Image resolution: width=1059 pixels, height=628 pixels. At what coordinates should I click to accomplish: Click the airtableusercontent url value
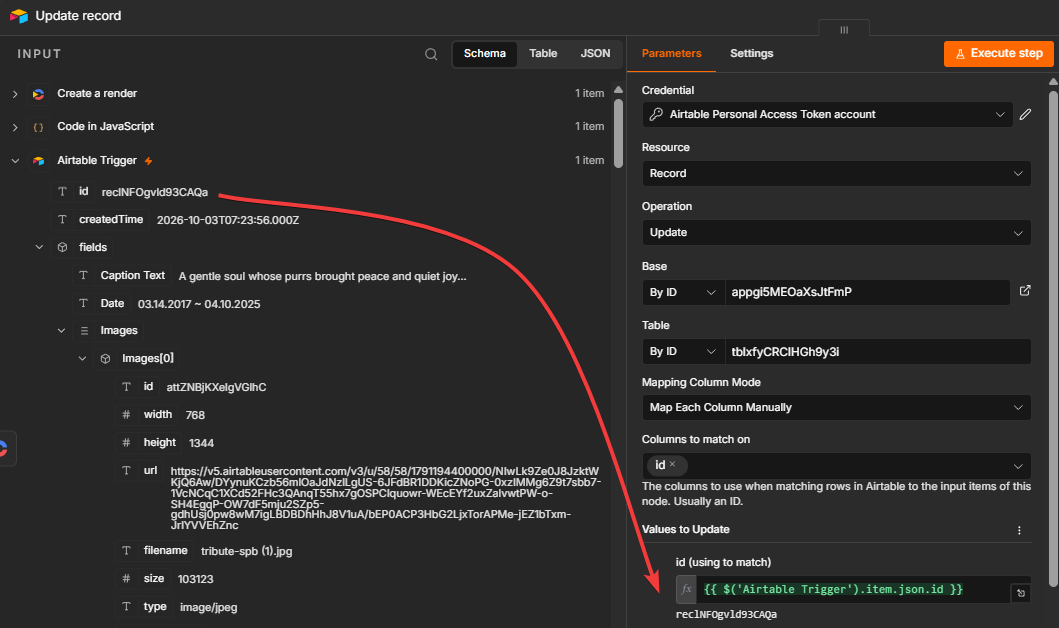385,498
